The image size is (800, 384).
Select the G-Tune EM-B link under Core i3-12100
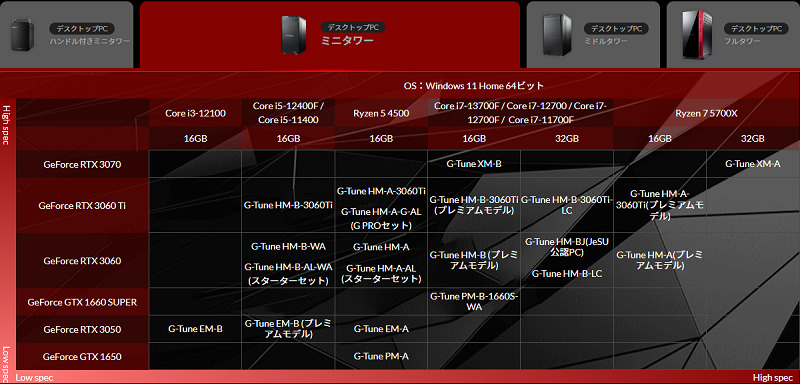point(195,329)
